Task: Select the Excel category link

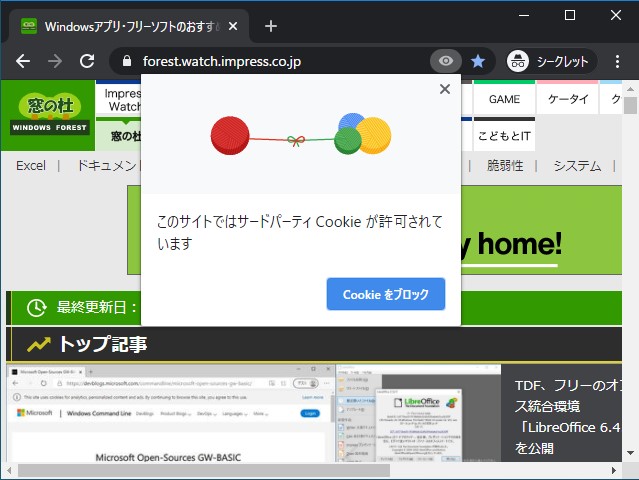Action: (x=31, y=166)
